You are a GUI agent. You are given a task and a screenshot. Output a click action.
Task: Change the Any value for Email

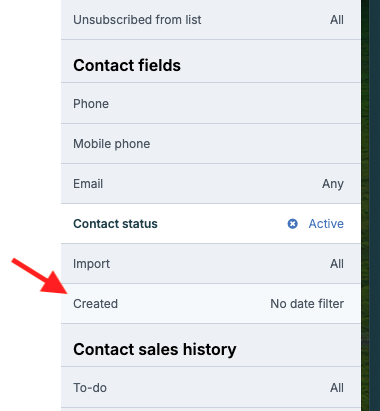click(x=333, y=184)
